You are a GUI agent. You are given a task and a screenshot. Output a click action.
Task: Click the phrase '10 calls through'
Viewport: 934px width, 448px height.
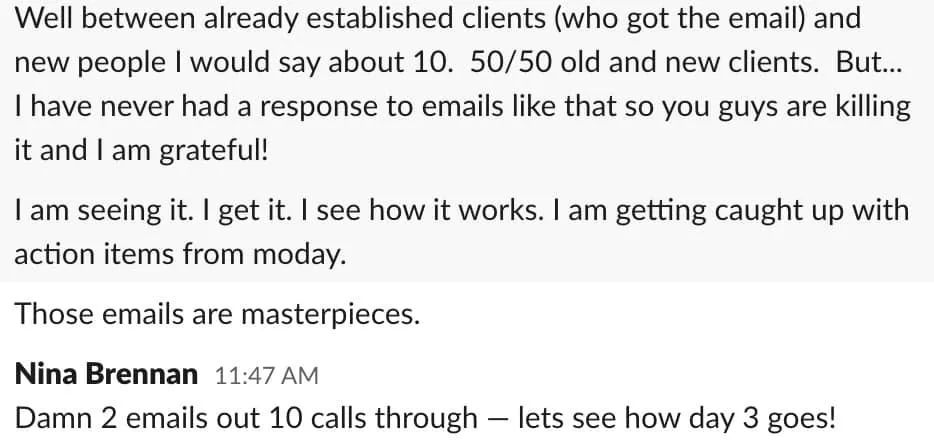coord(373,419)
